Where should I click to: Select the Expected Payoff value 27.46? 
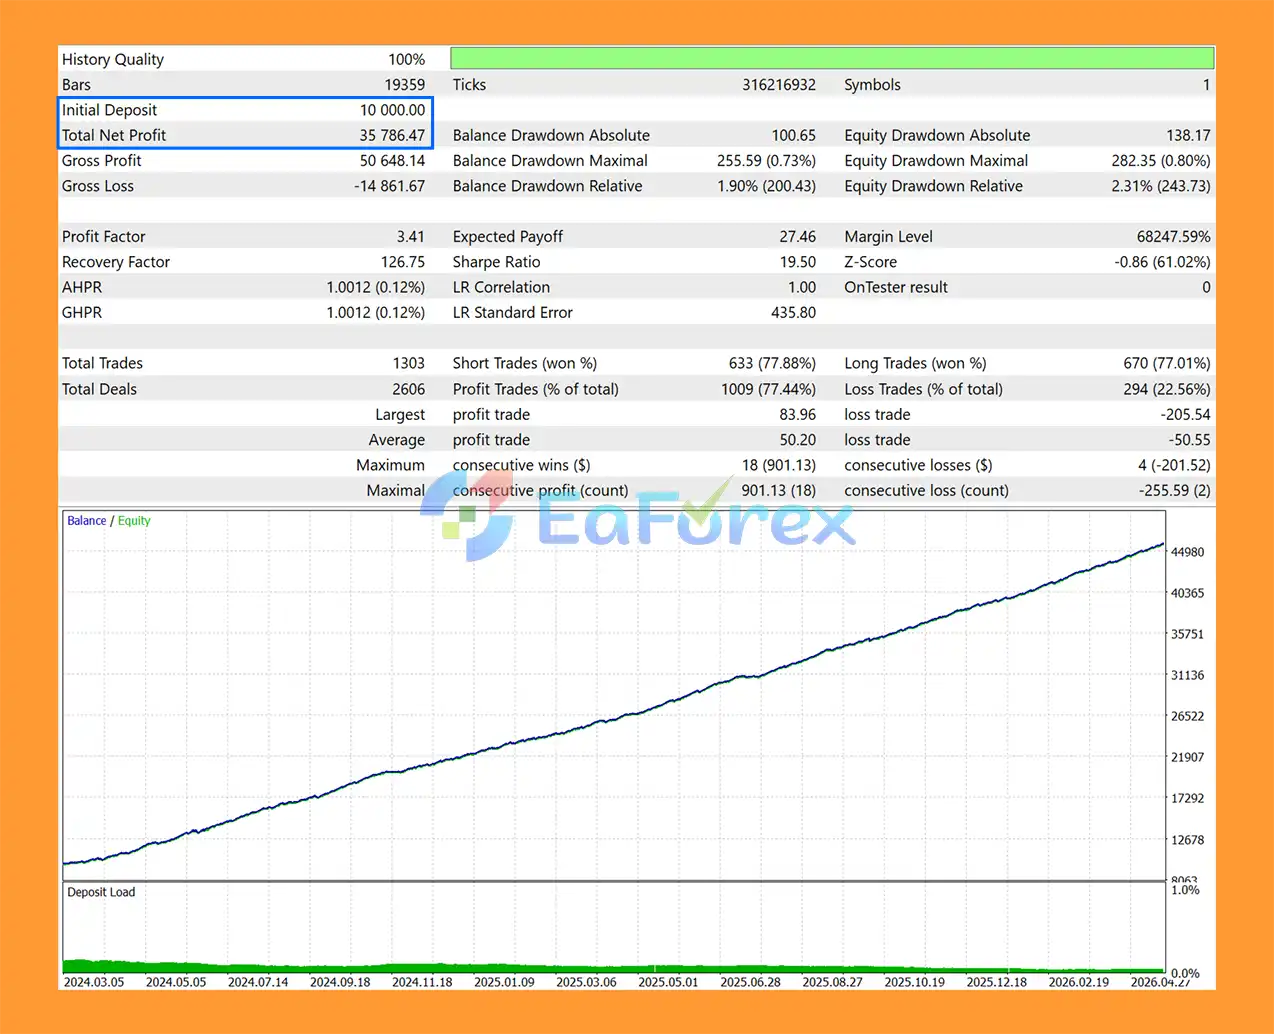798,237
